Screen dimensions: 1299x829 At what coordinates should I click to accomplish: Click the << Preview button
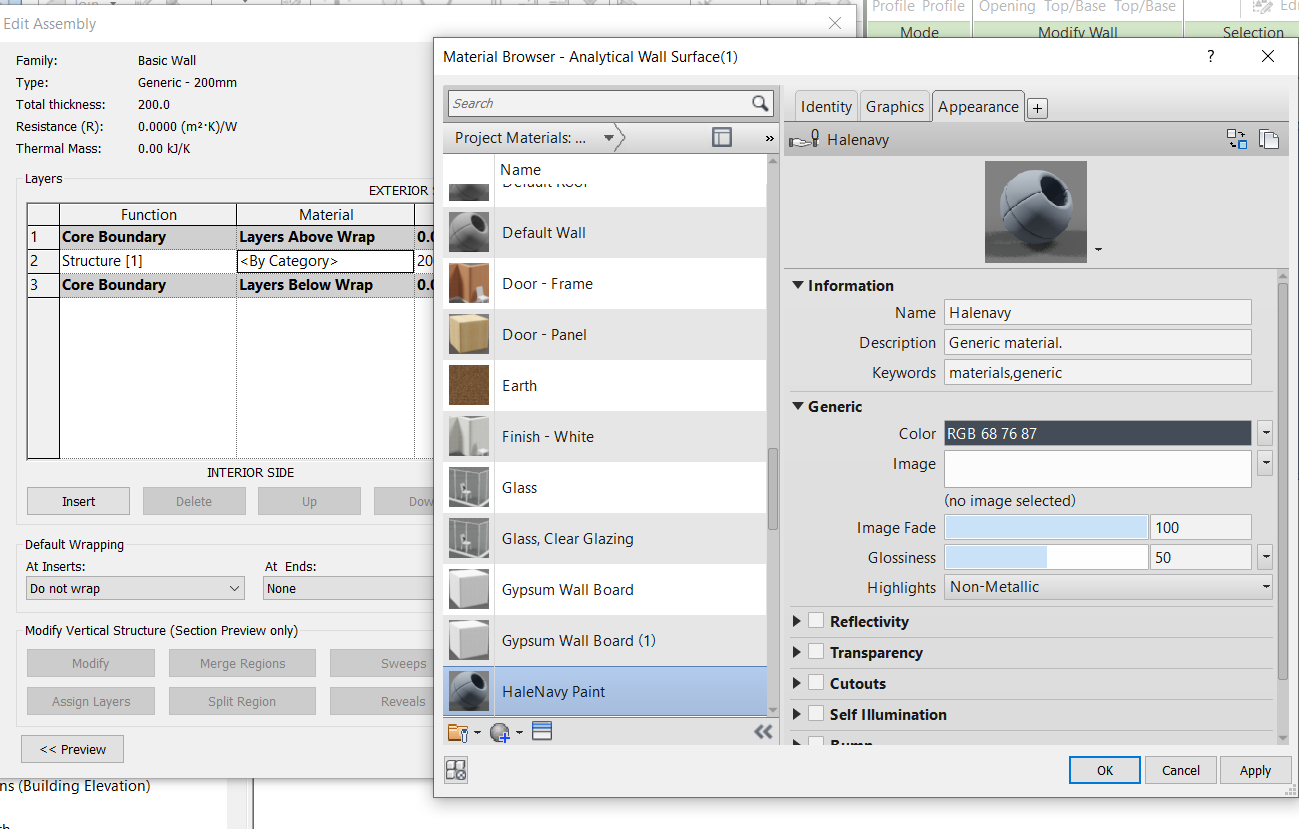(x=72, y=749)
